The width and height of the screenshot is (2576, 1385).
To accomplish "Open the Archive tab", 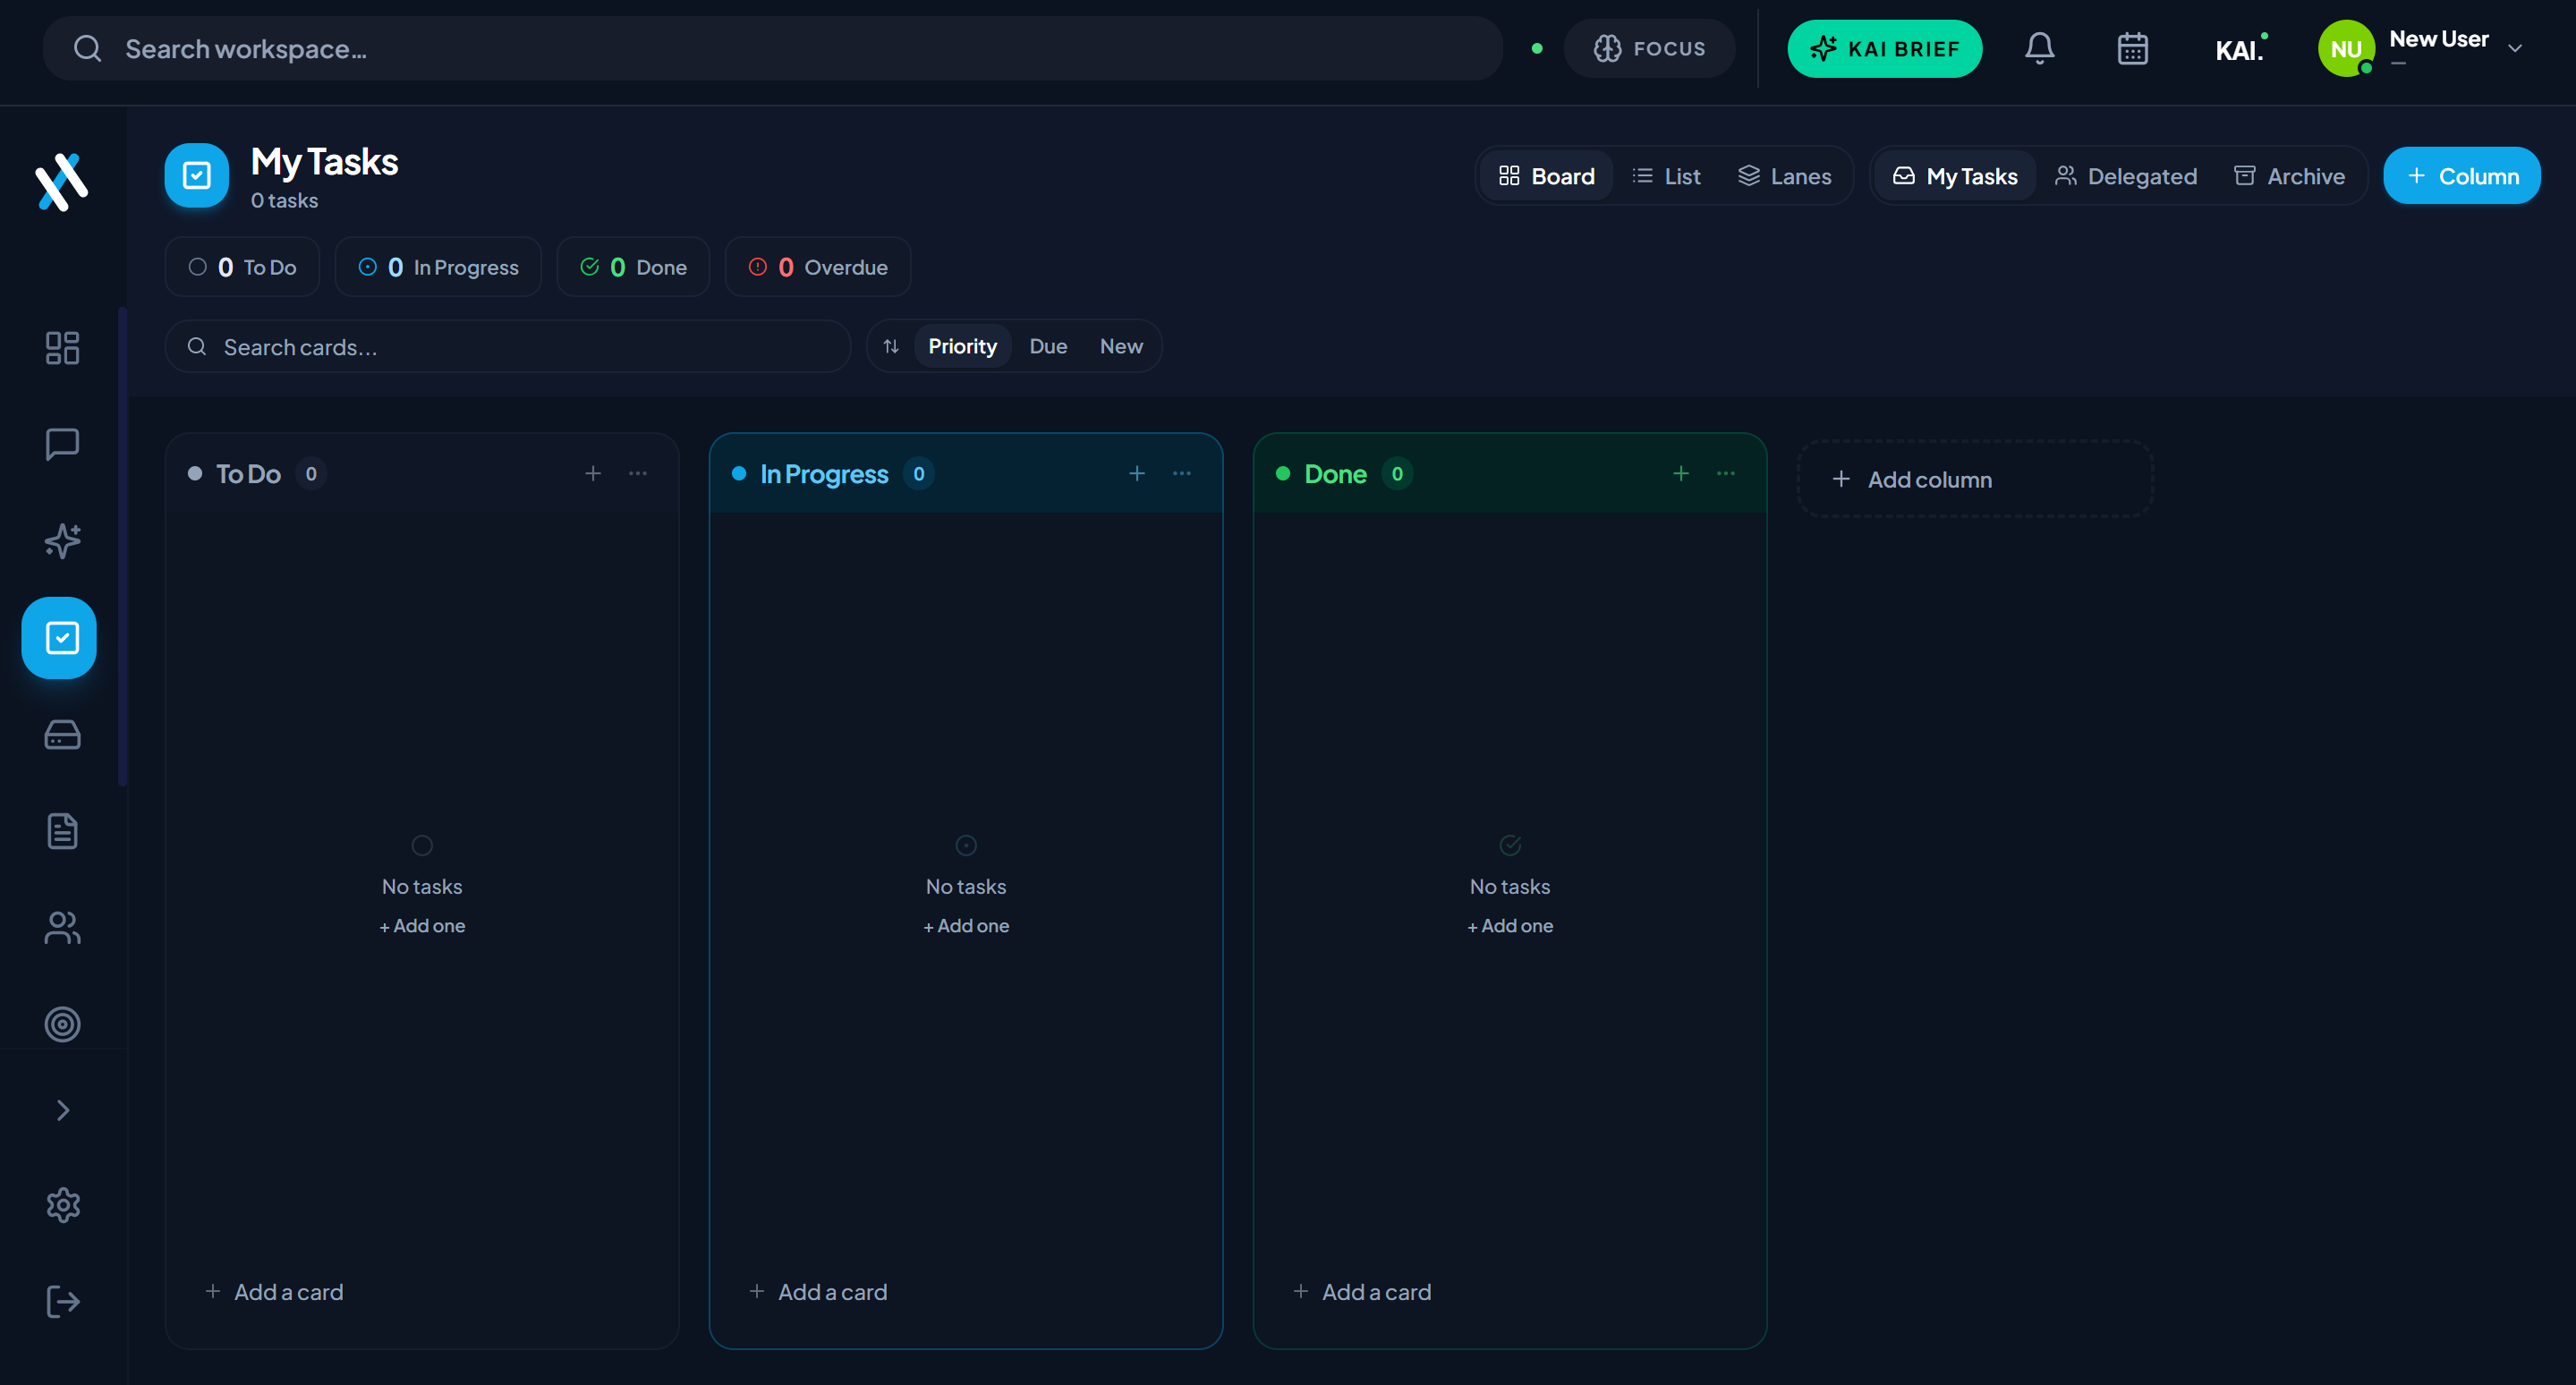I will (x=2289, y=176).
